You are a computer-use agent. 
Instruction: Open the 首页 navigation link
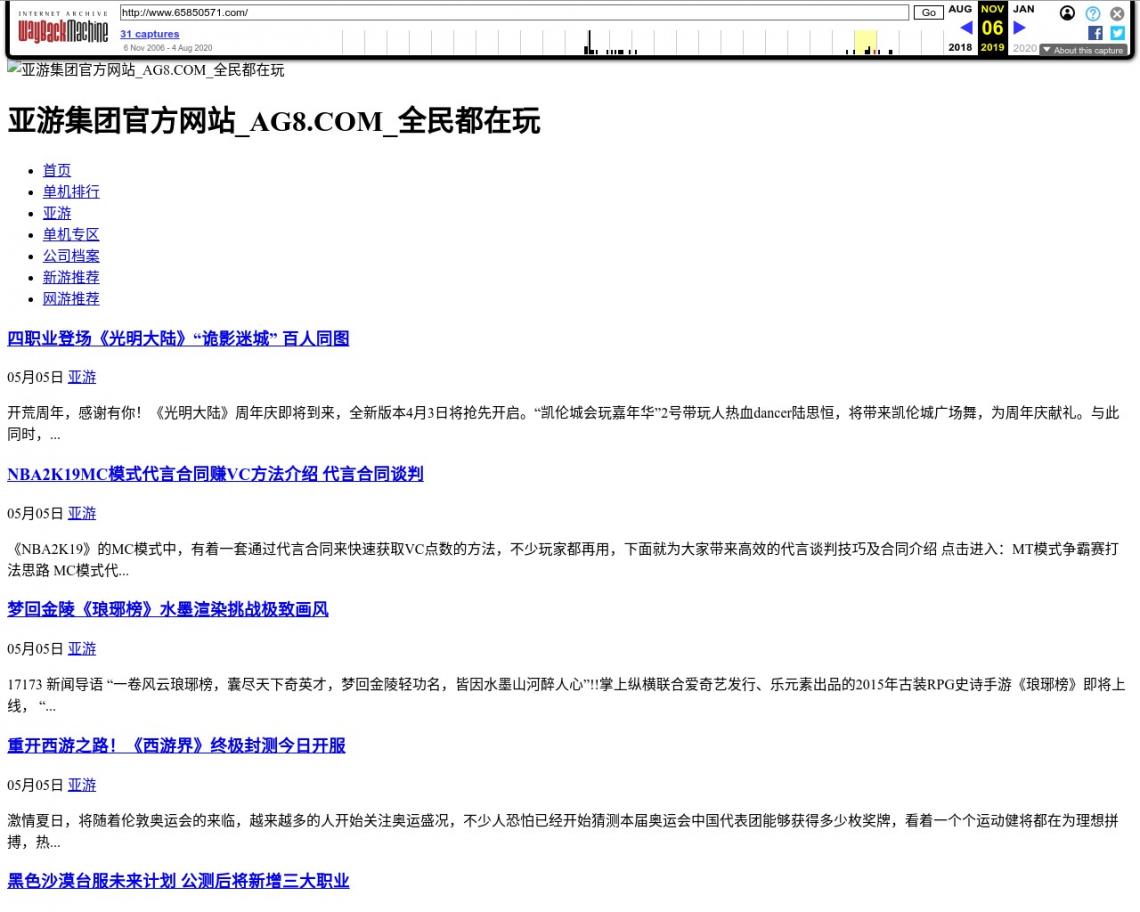[57, 170]
